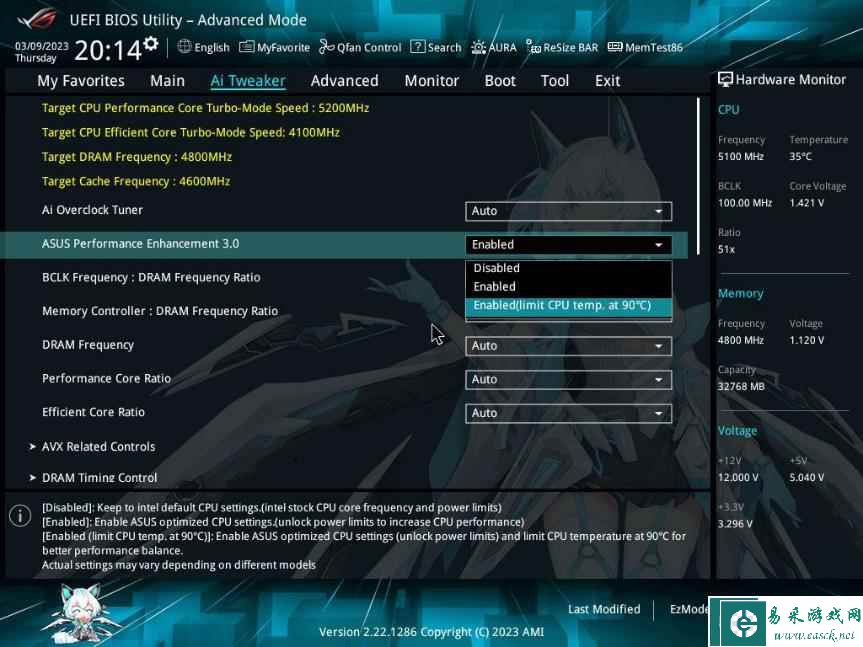The height and width of the screenshot is (647, 863).
Task: Expand AVX Related Controls submenu
Action: tap(98, 447)
